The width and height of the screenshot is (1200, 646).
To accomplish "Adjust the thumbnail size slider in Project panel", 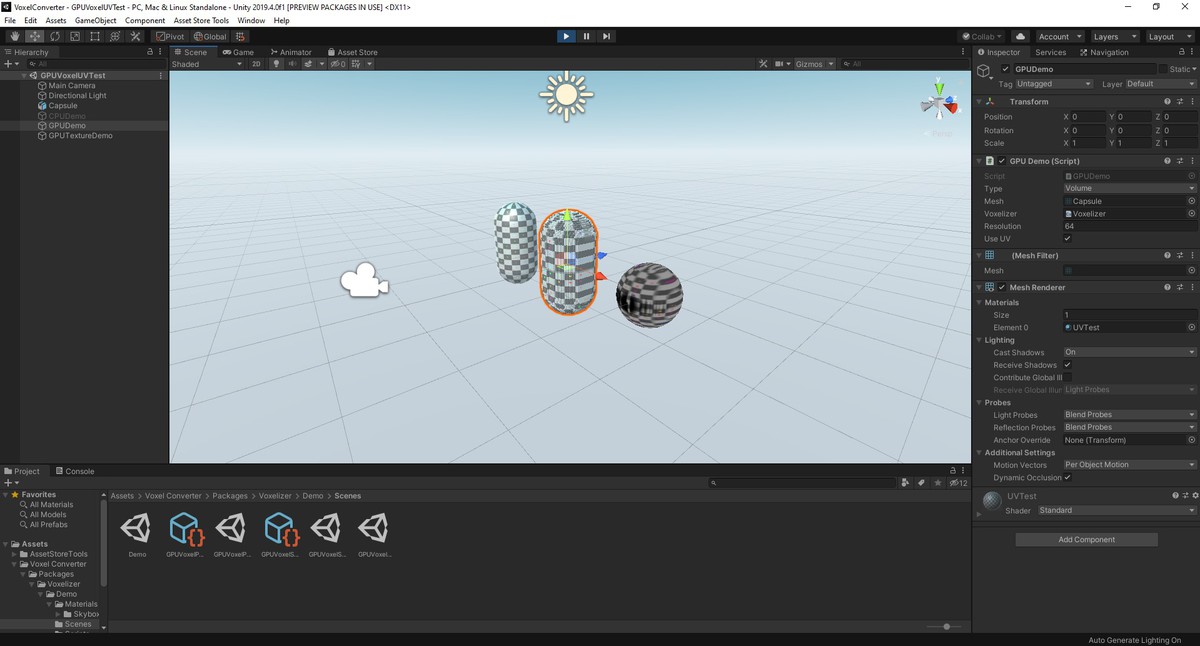I will (x=946, y=627).
